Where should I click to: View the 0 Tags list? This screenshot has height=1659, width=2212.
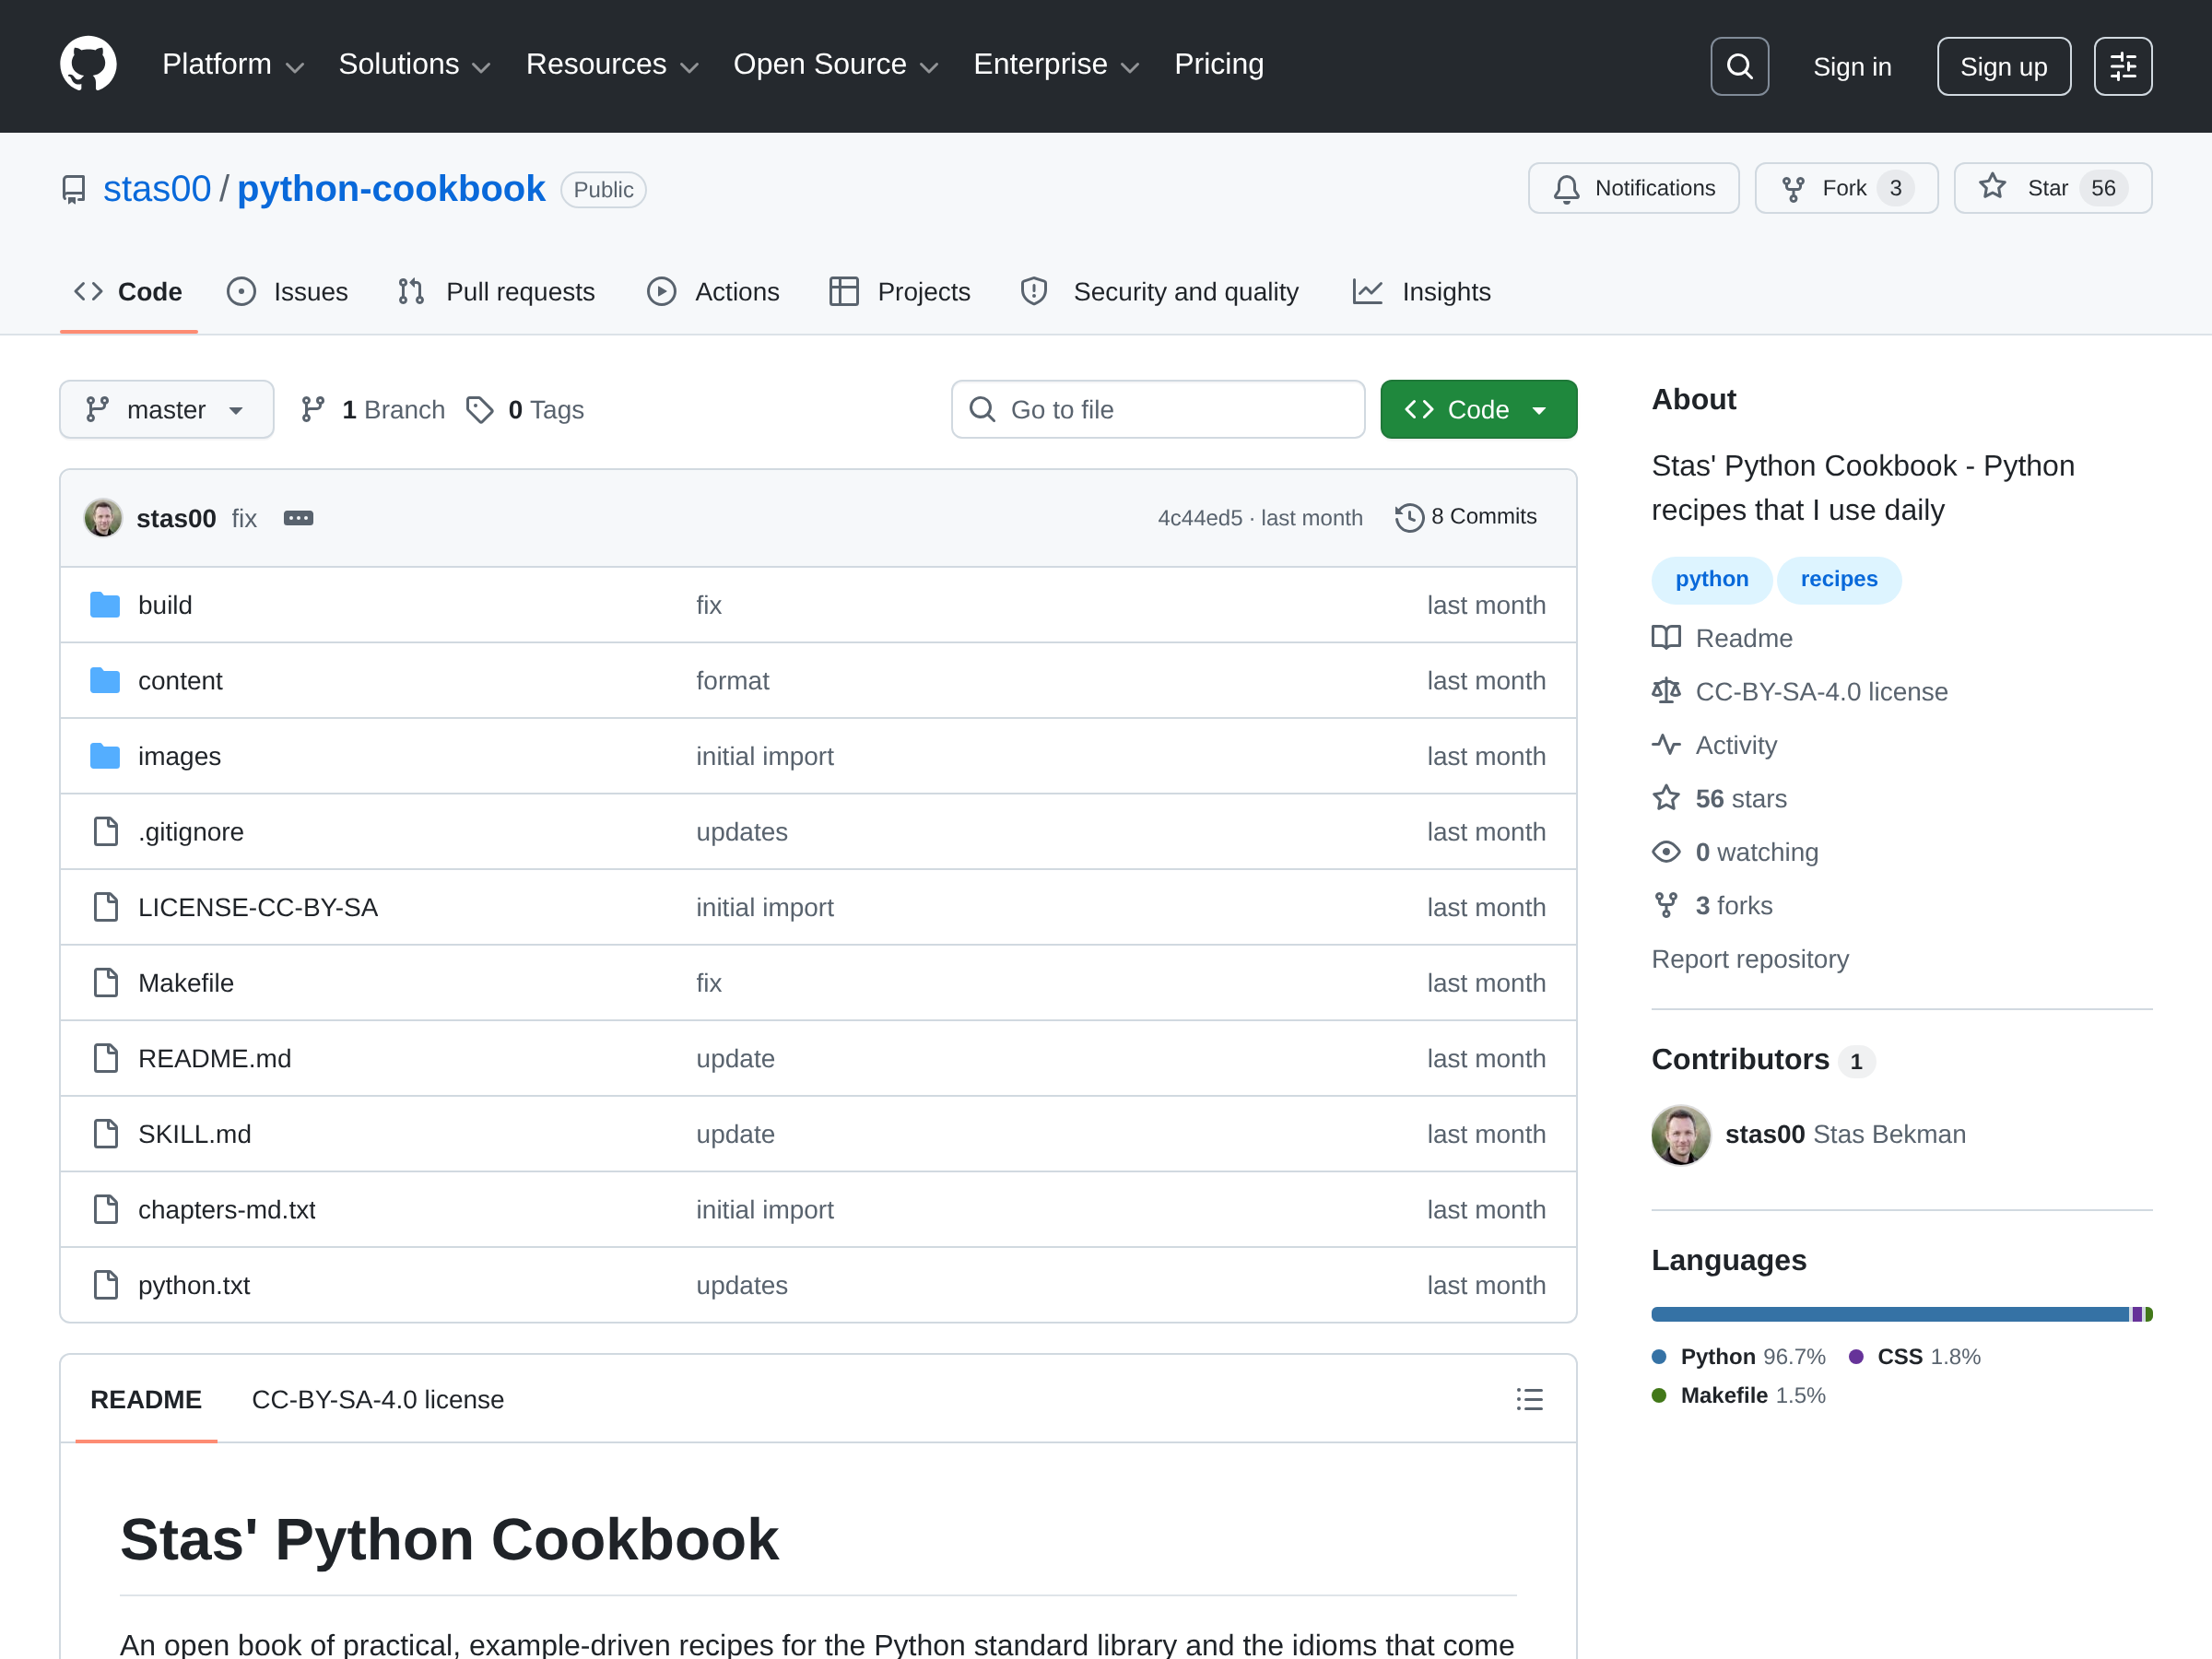(x=525, y=409)
